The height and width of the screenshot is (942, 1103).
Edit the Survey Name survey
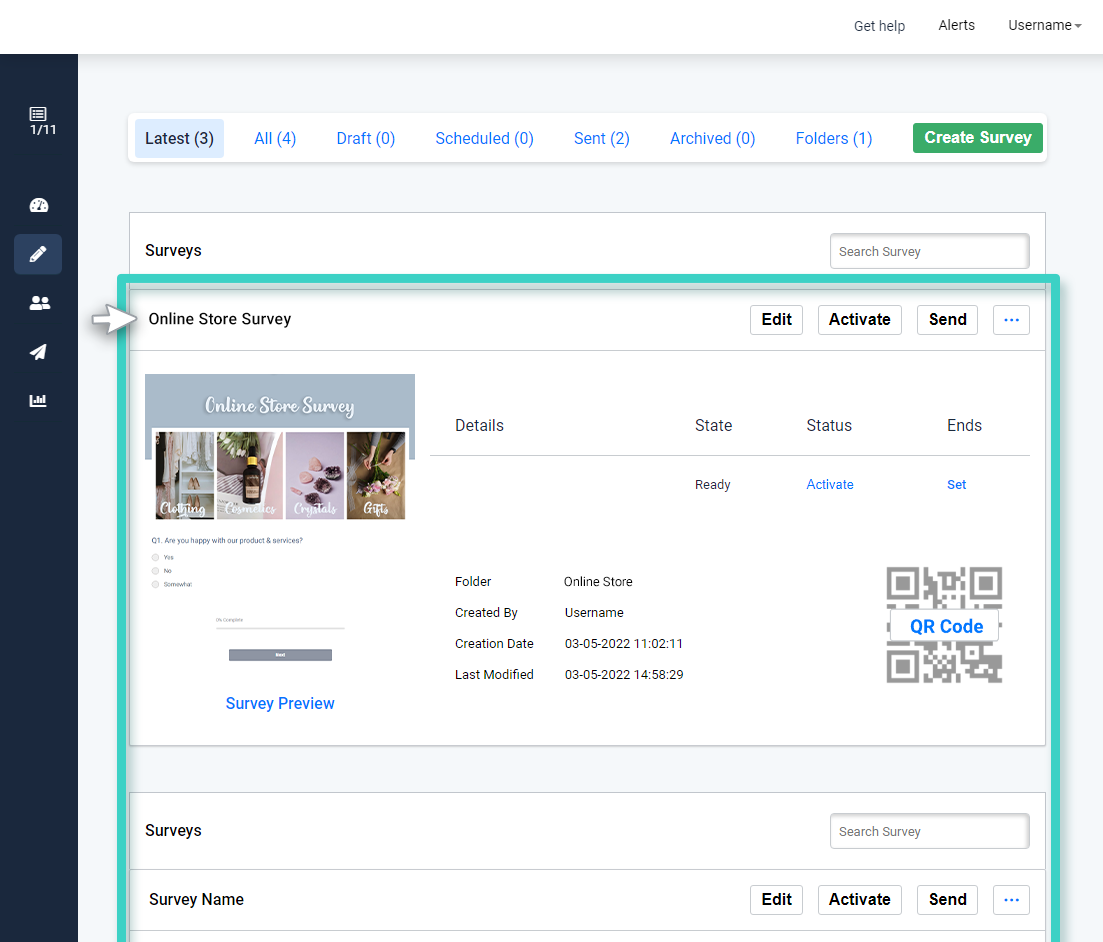777,900
